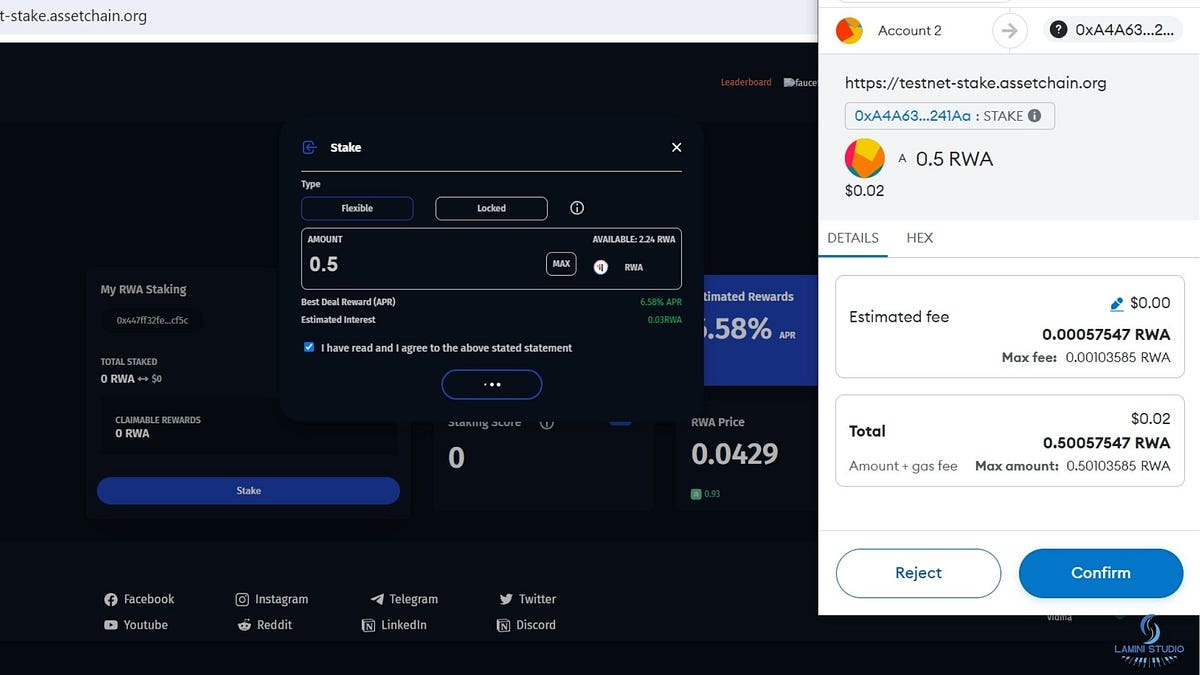Viewport: 1200px width, 675px height.
Task: Uncheck the agree to statement checkbox
Action: pos(309,347)
